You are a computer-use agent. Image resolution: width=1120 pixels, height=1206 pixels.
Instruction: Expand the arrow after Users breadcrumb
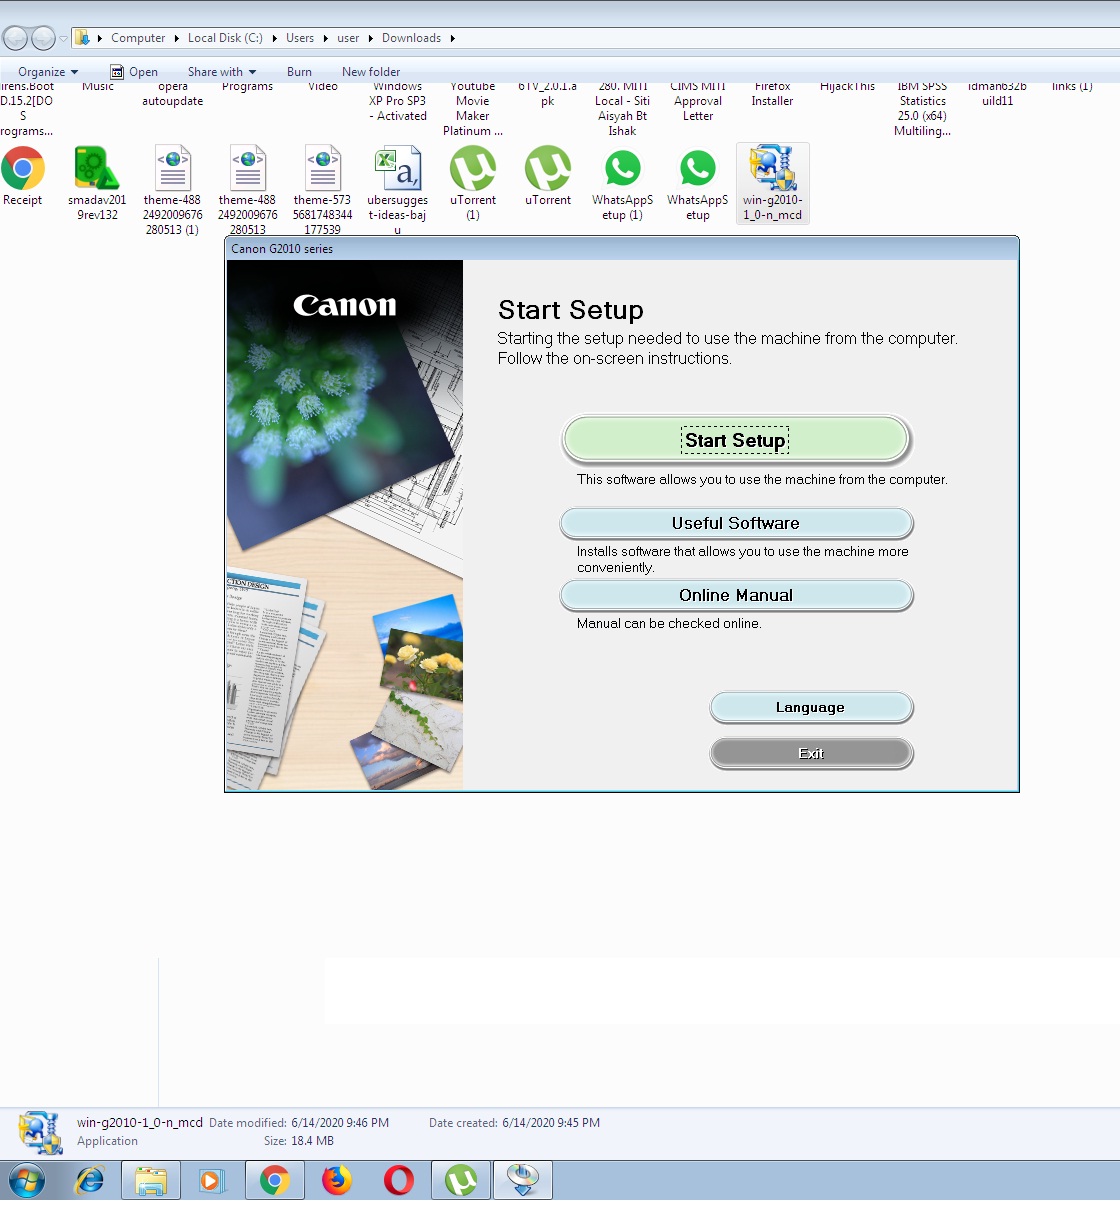(326, 38)
